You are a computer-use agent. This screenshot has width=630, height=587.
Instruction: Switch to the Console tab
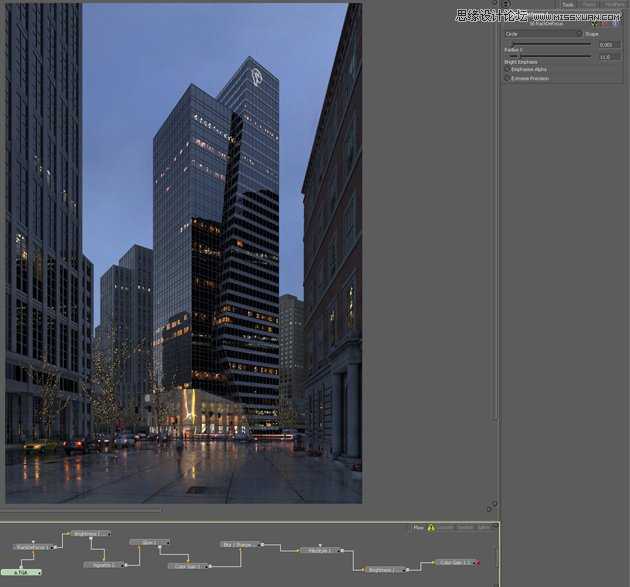445,528
